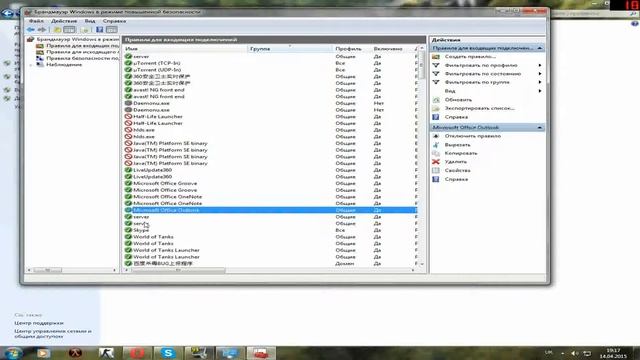Image resolution: width=640 pixels, height=360 pixels.
Task: Click the Отключить правило action
Action: pos(472,136)
